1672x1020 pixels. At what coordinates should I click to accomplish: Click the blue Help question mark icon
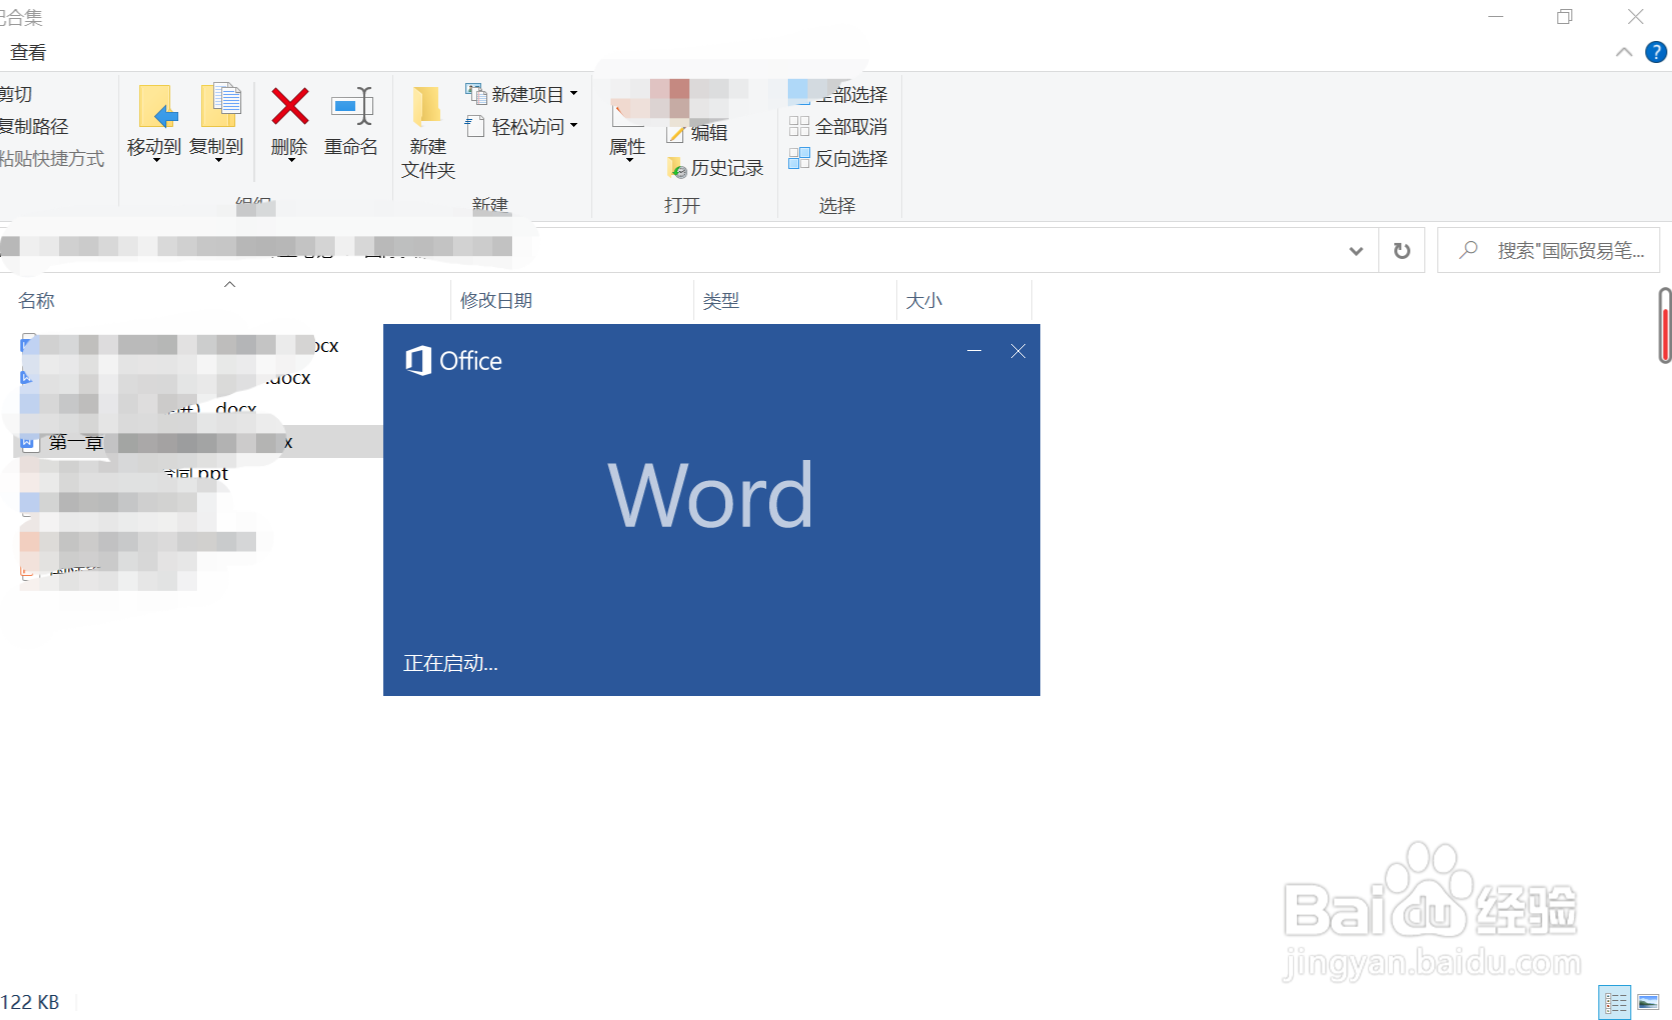pos(1655,52)
